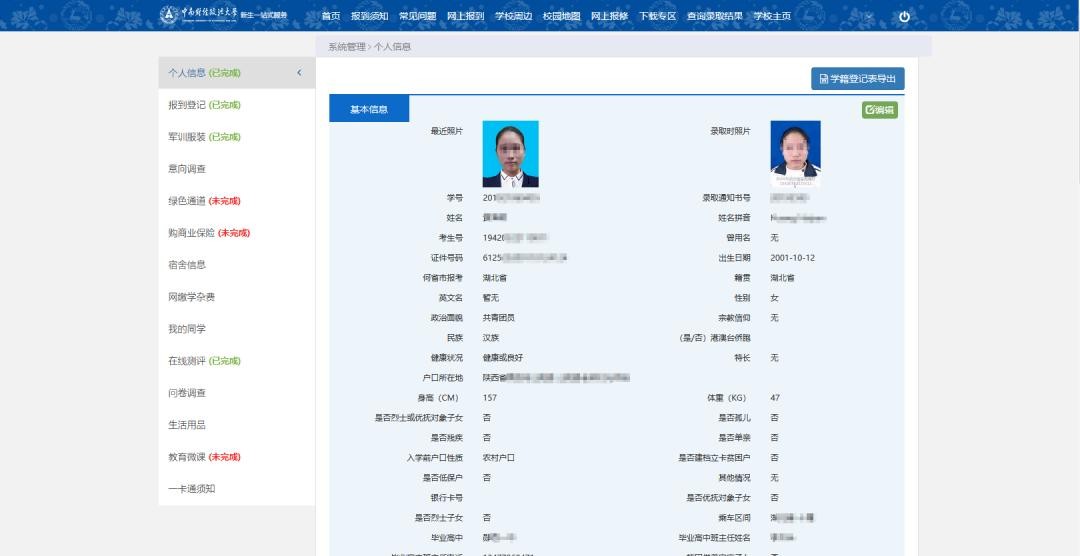Navigate to 校园地图 in top menu
The width and height of the screenshot is (1080, 556).
pyautogui.click(x=561, y=16)
